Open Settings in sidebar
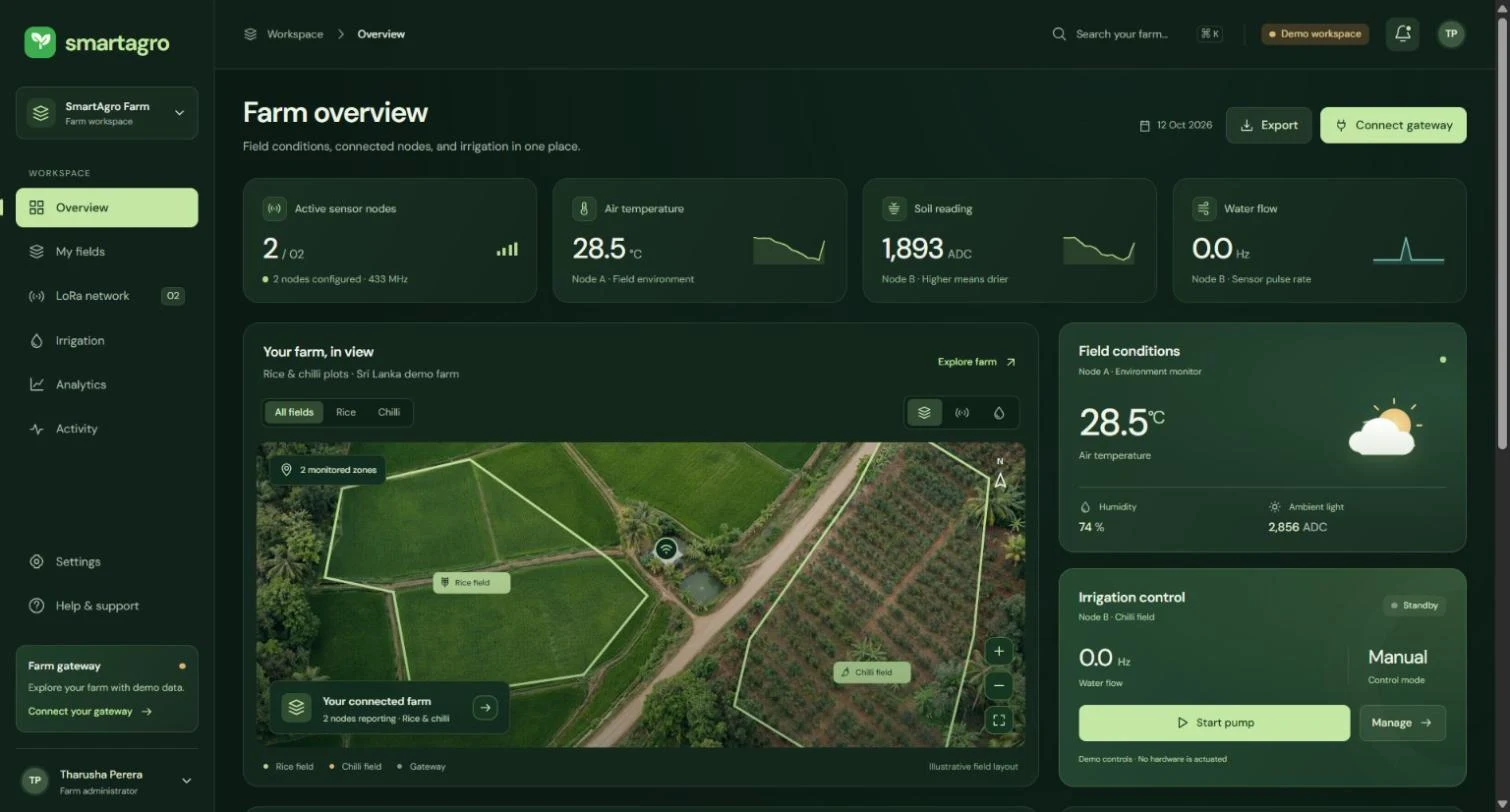This screenshot has width=1510, height=812. click(107, 562)
